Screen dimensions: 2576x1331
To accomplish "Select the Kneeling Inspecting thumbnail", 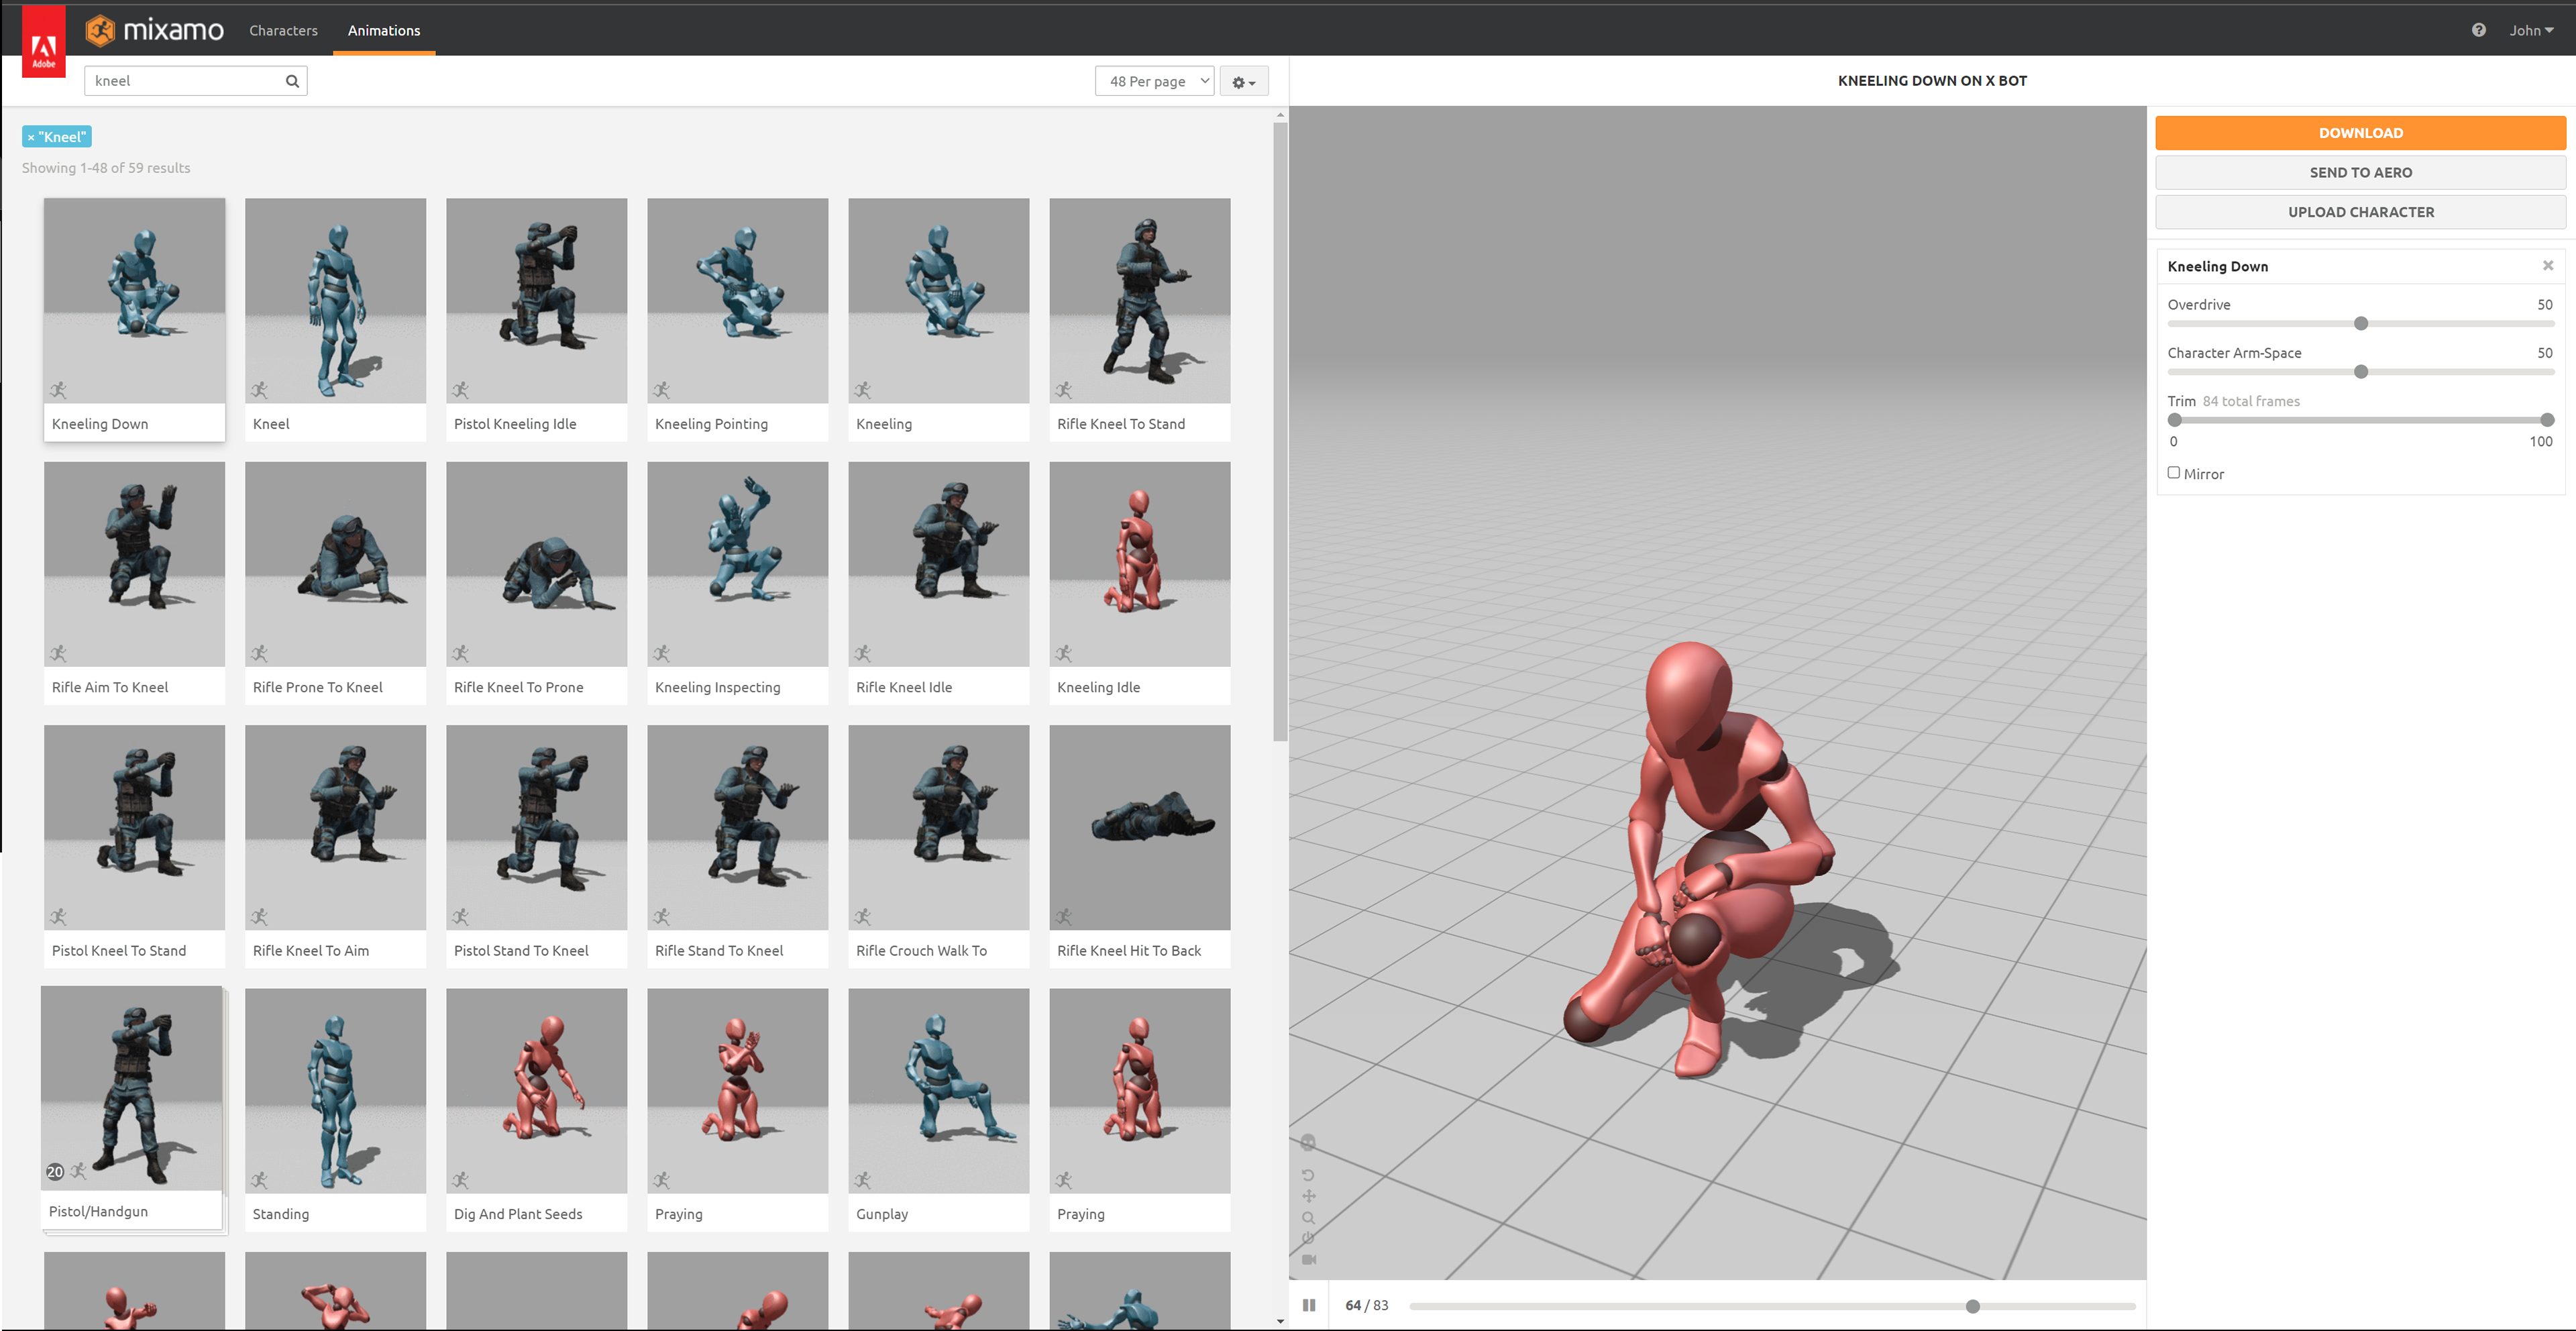I will pos(737,564).
